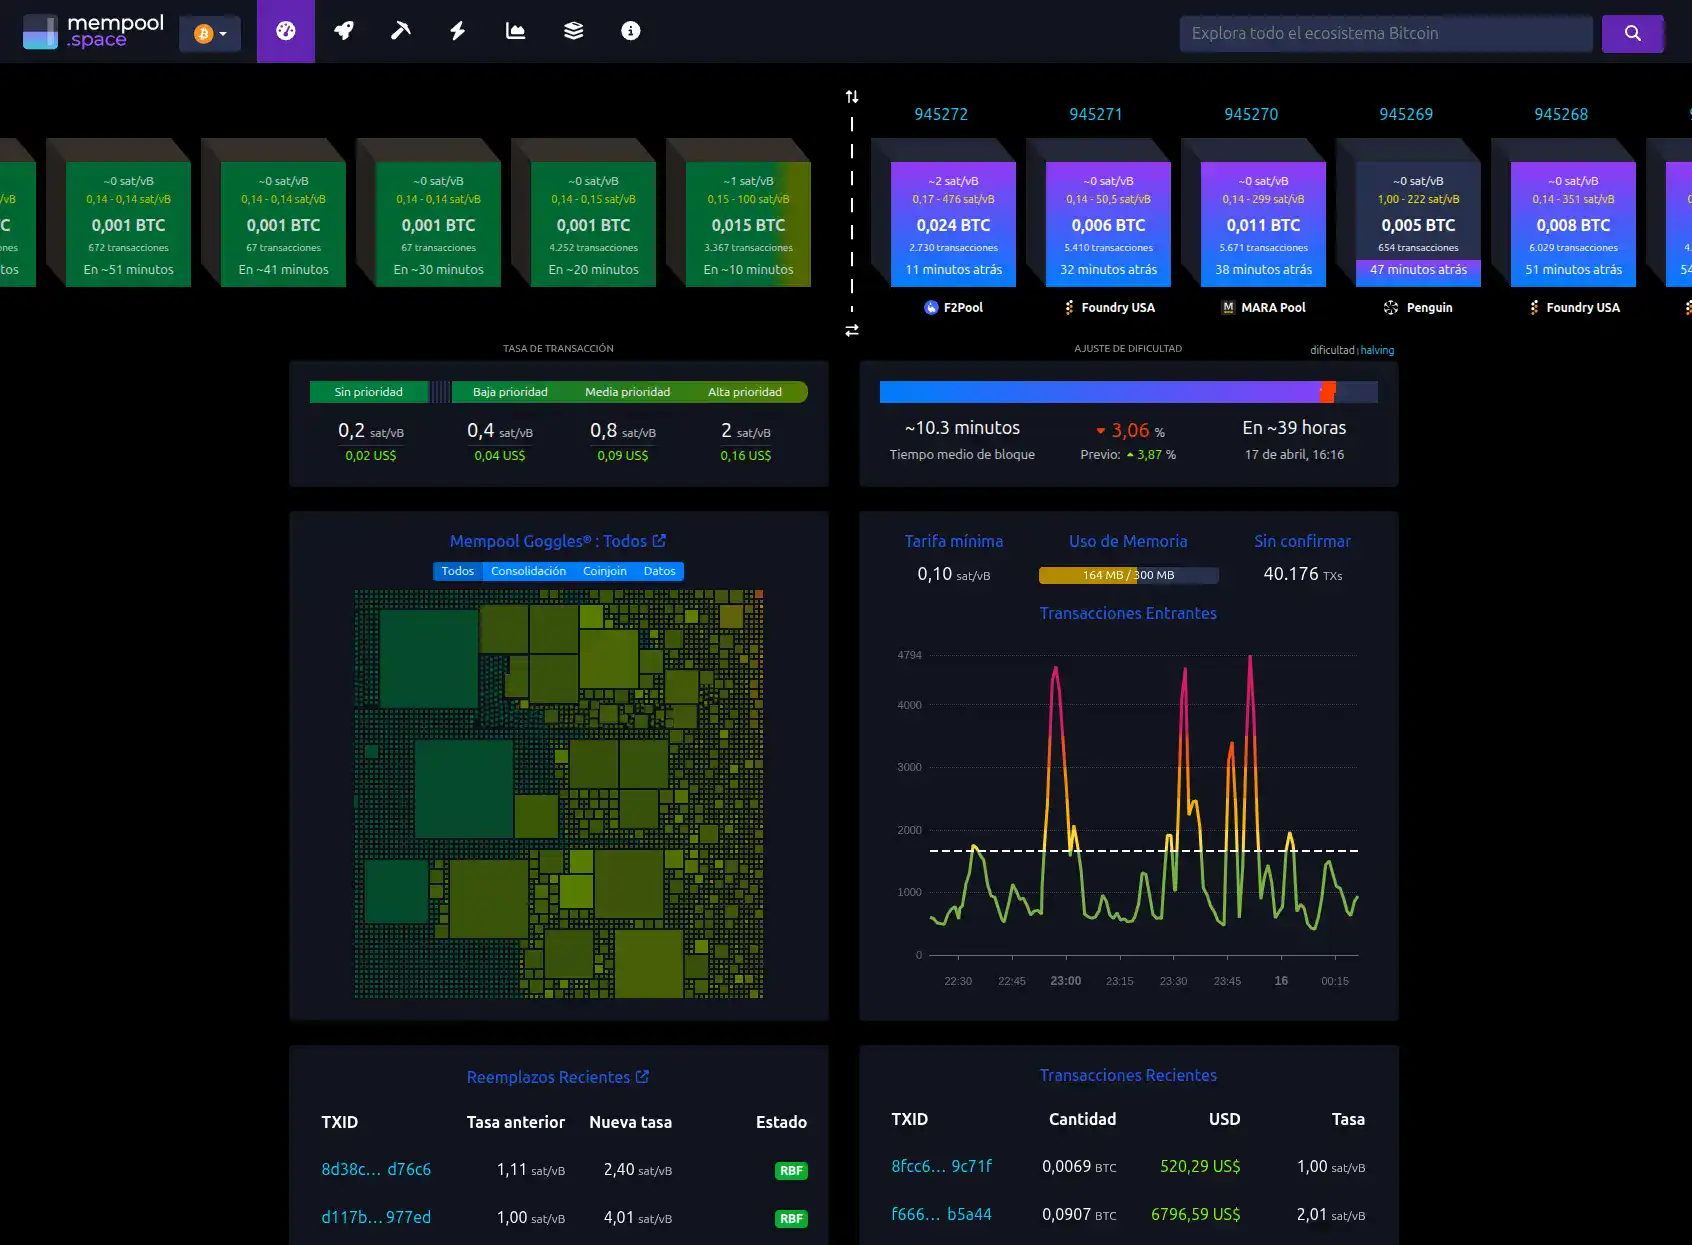Open the Transacciones Recientes link
This screenshot has height=1245, width=1692.
1128,1075
